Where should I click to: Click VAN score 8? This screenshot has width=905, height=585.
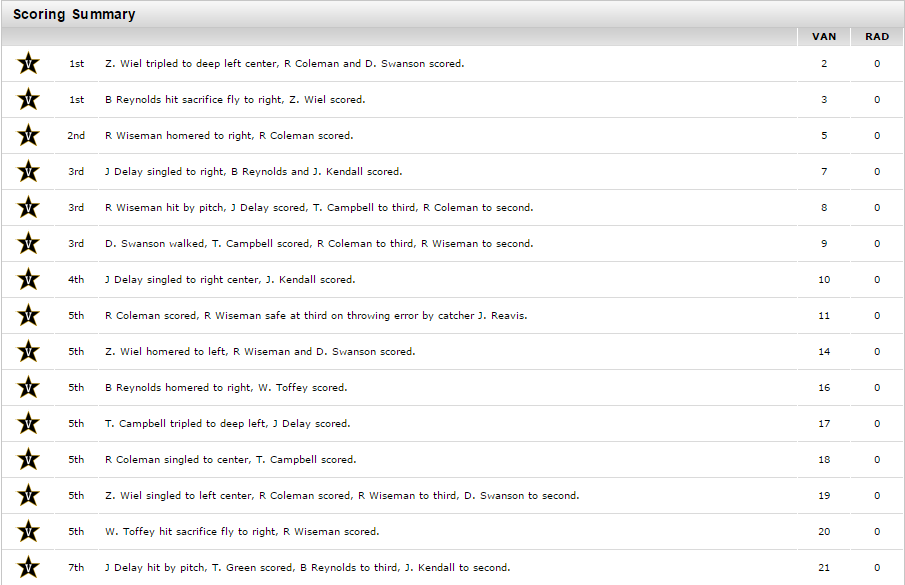coord(824,207)
